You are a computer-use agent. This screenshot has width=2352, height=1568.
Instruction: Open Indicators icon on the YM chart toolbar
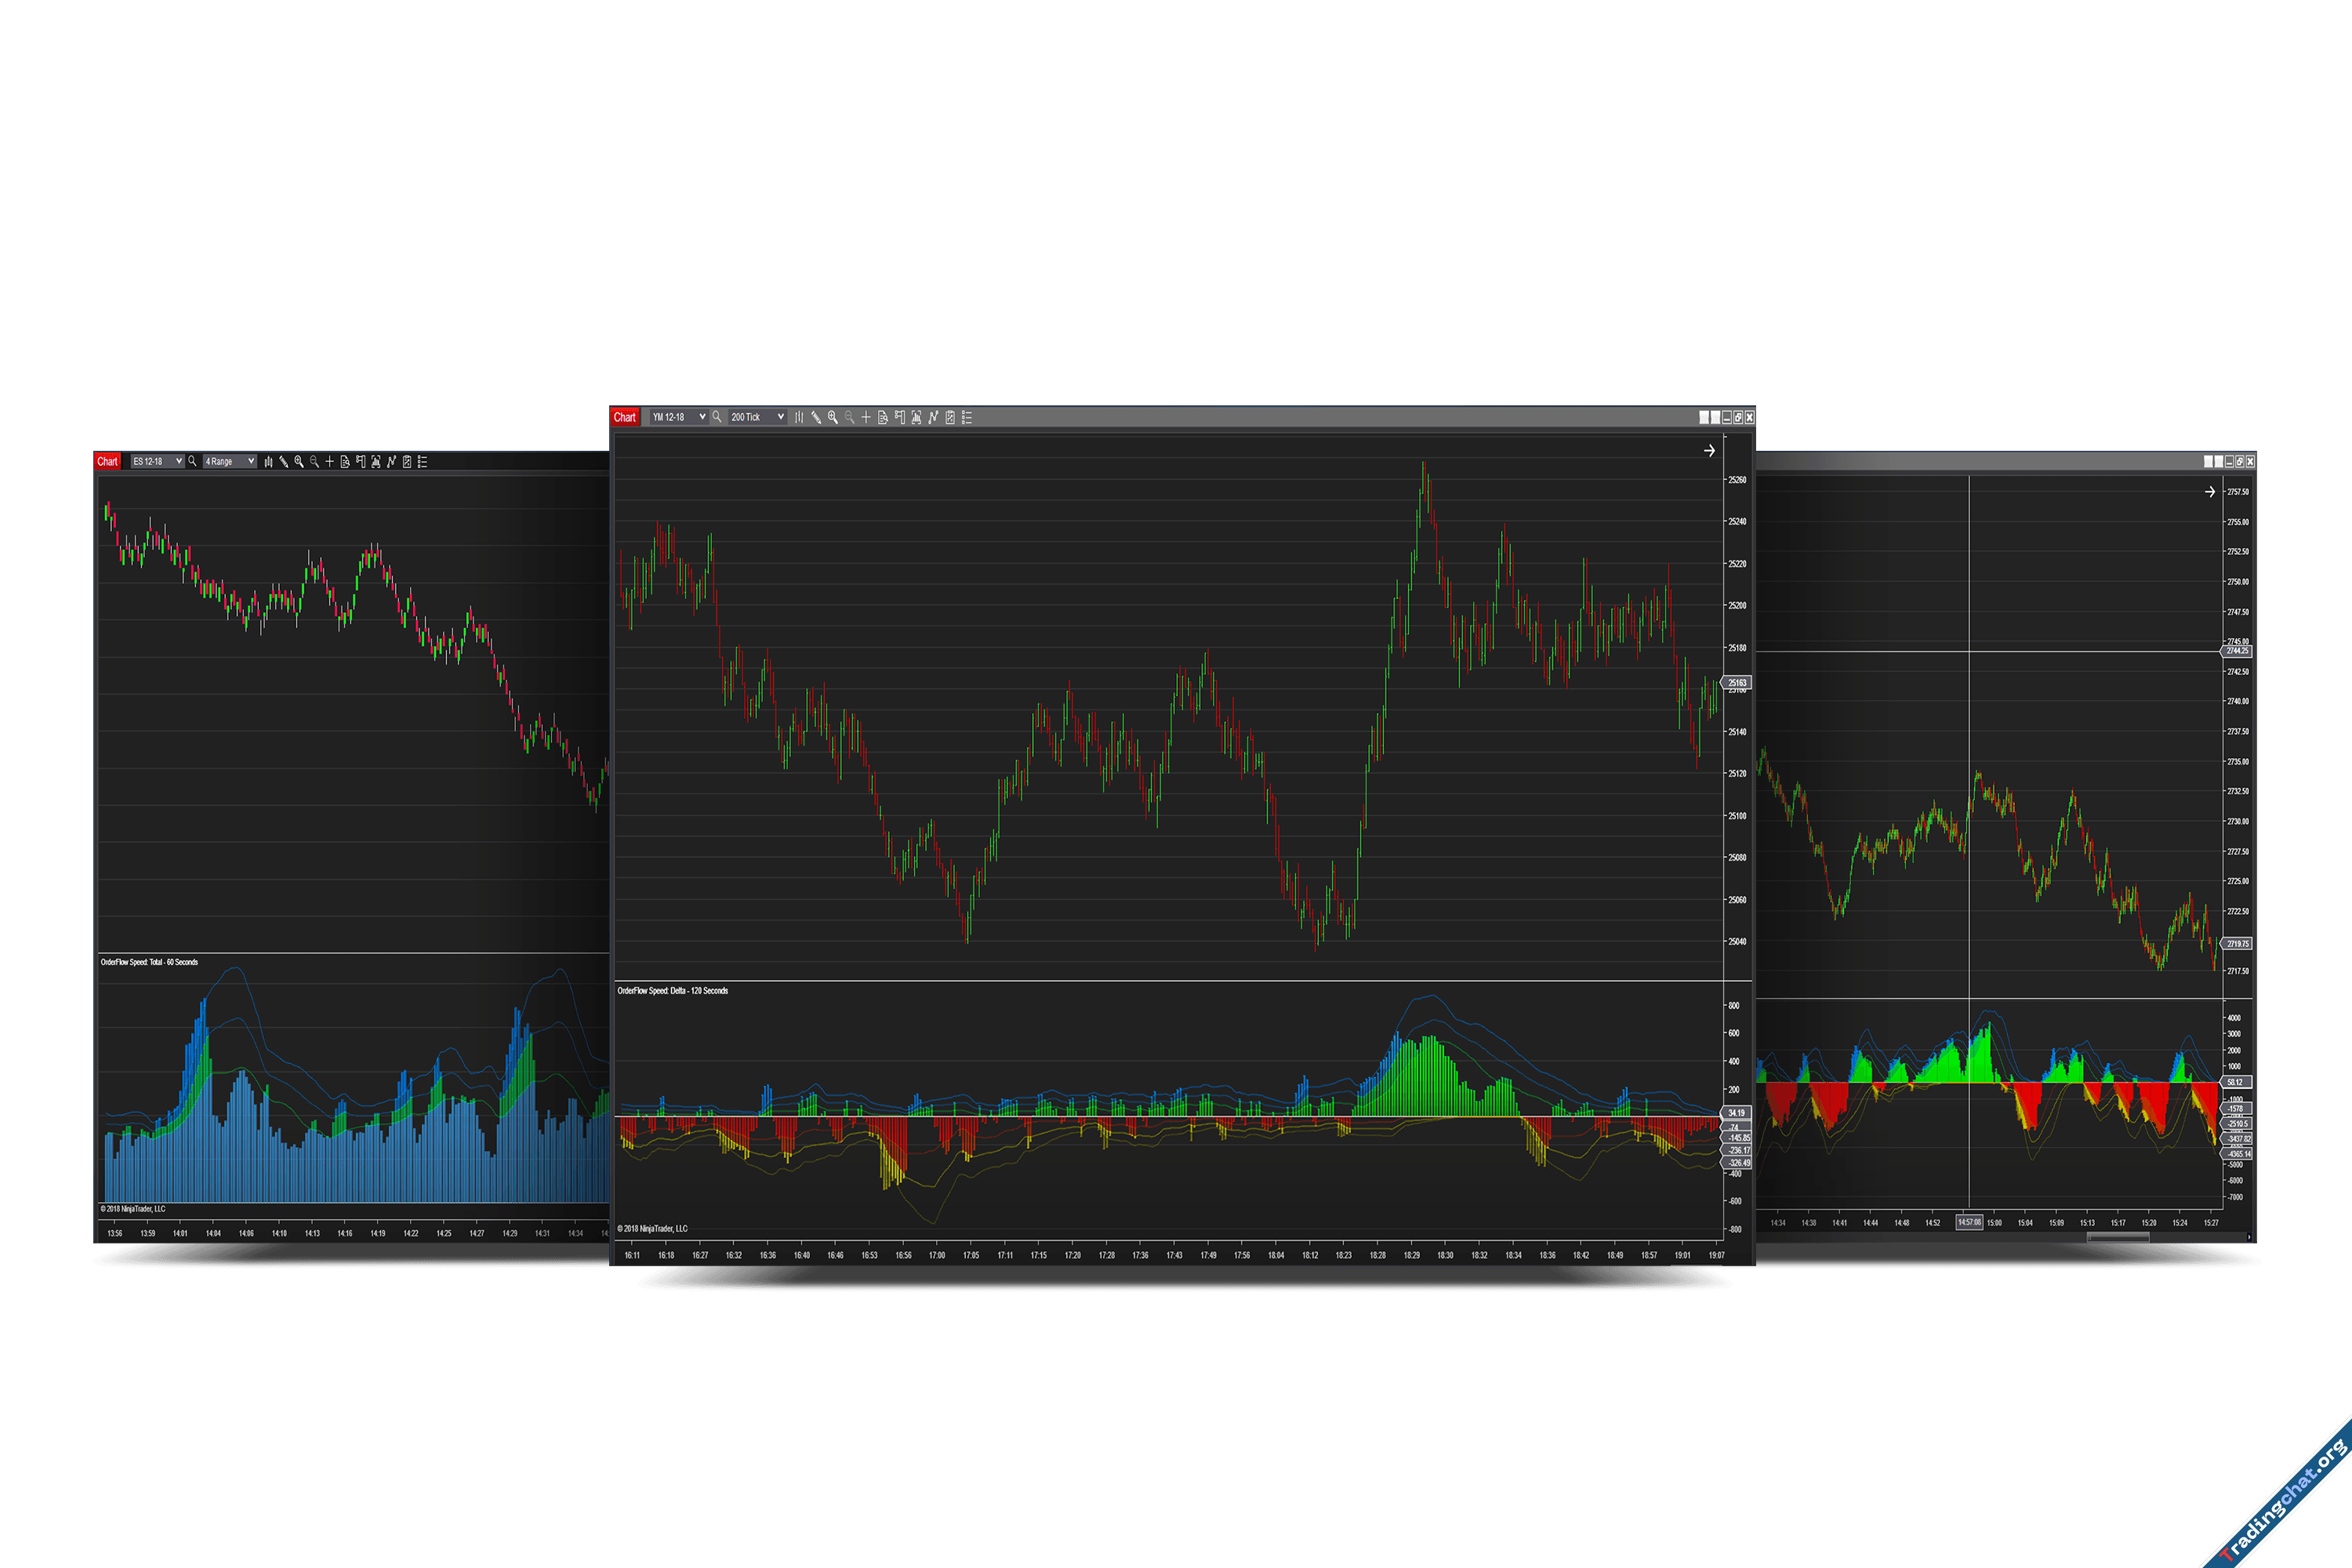pos(933,417)
